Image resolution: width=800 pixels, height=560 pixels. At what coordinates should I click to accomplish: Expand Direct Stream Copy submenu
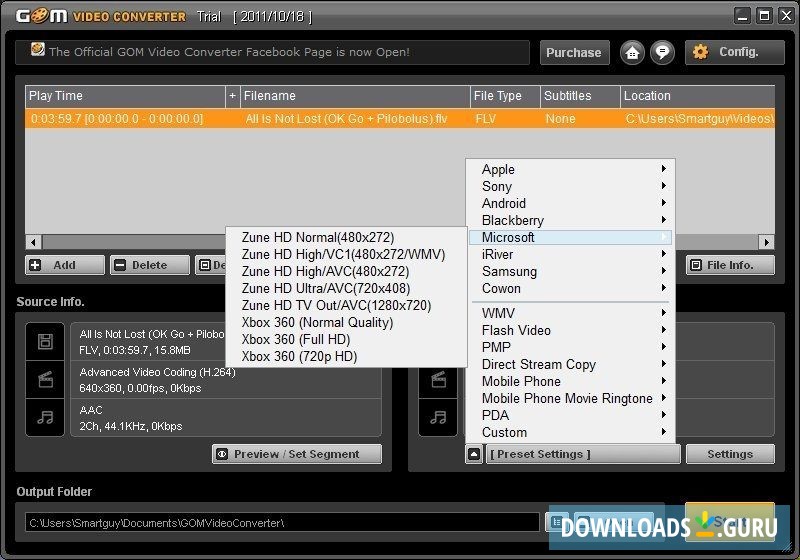(570, 365)
